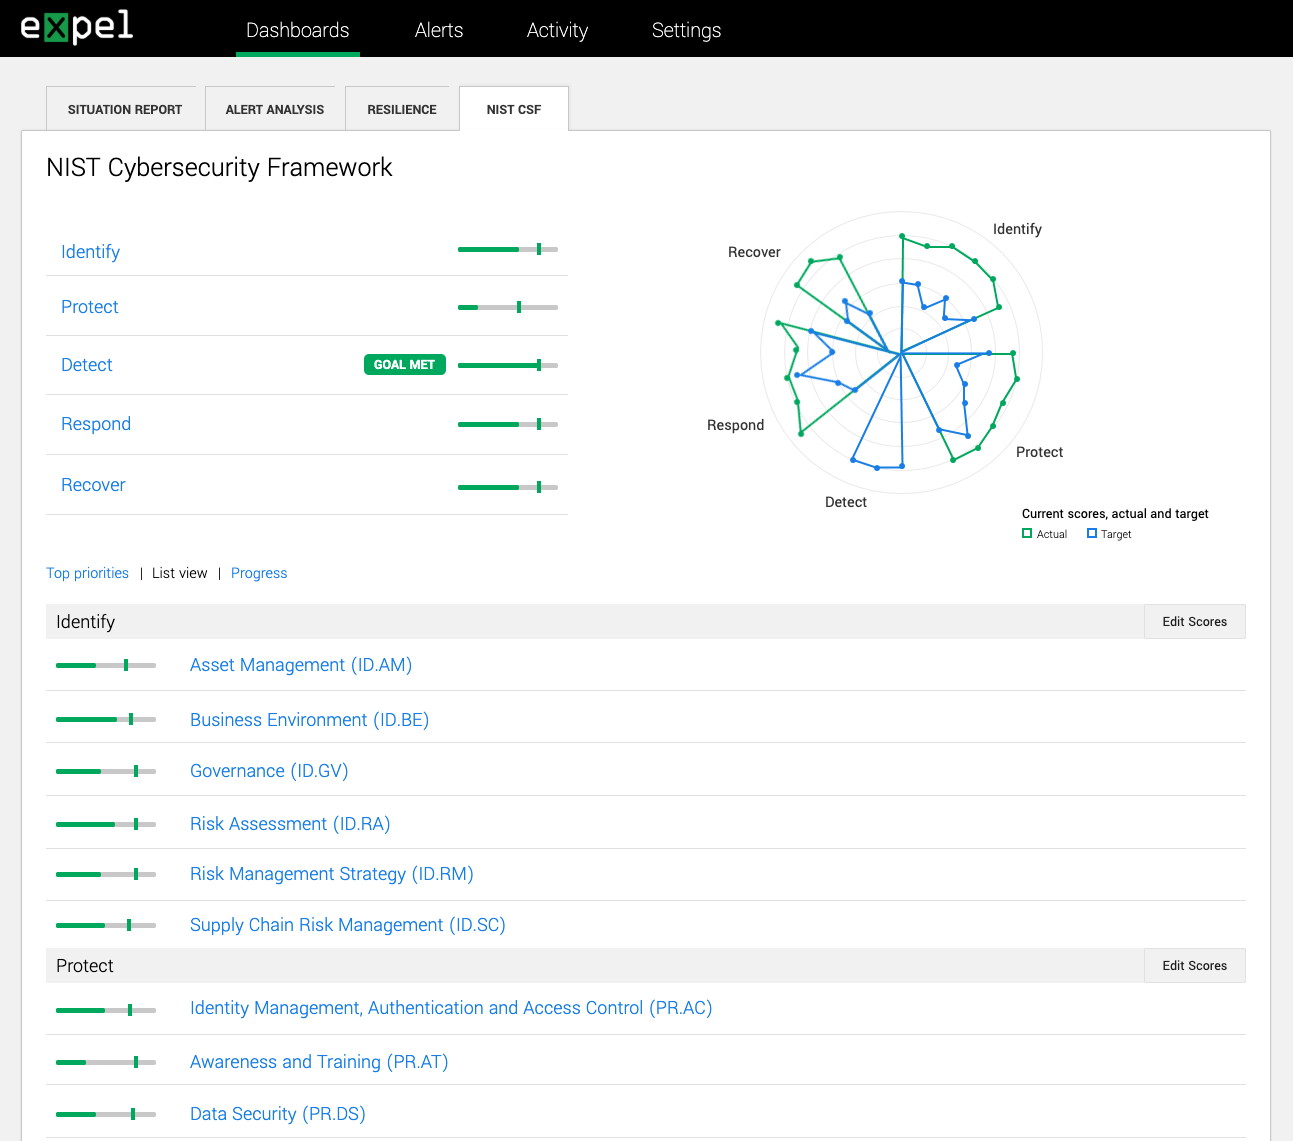The image size is (1293, 1141).
Task: Open Identity Management and Access Control (PR.AC)
Action: pyautogui.click(x=451, y=1008)
